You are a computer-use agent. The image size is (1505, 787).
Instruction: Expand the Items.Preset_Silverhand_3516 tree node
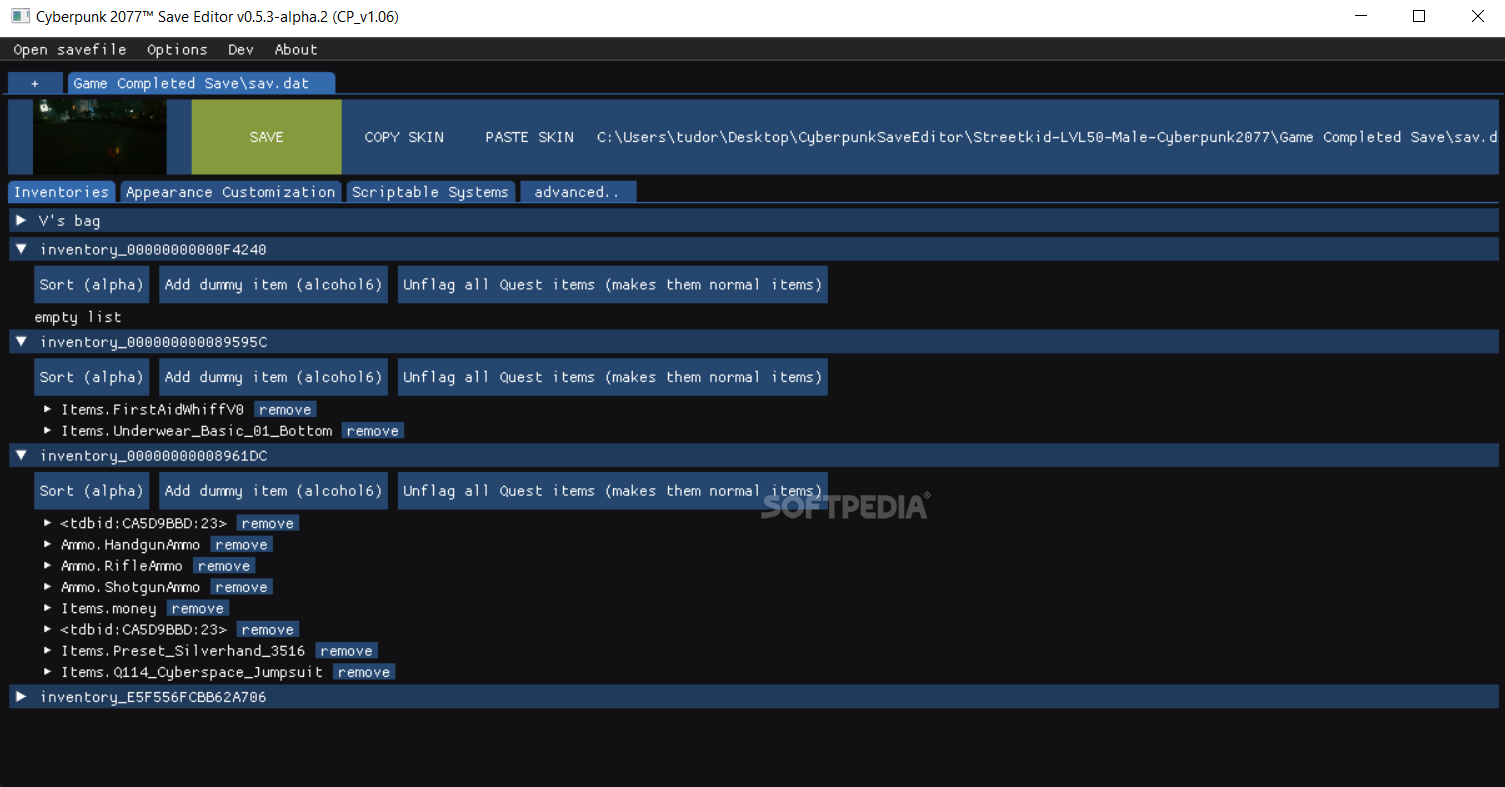click(47, 651)
